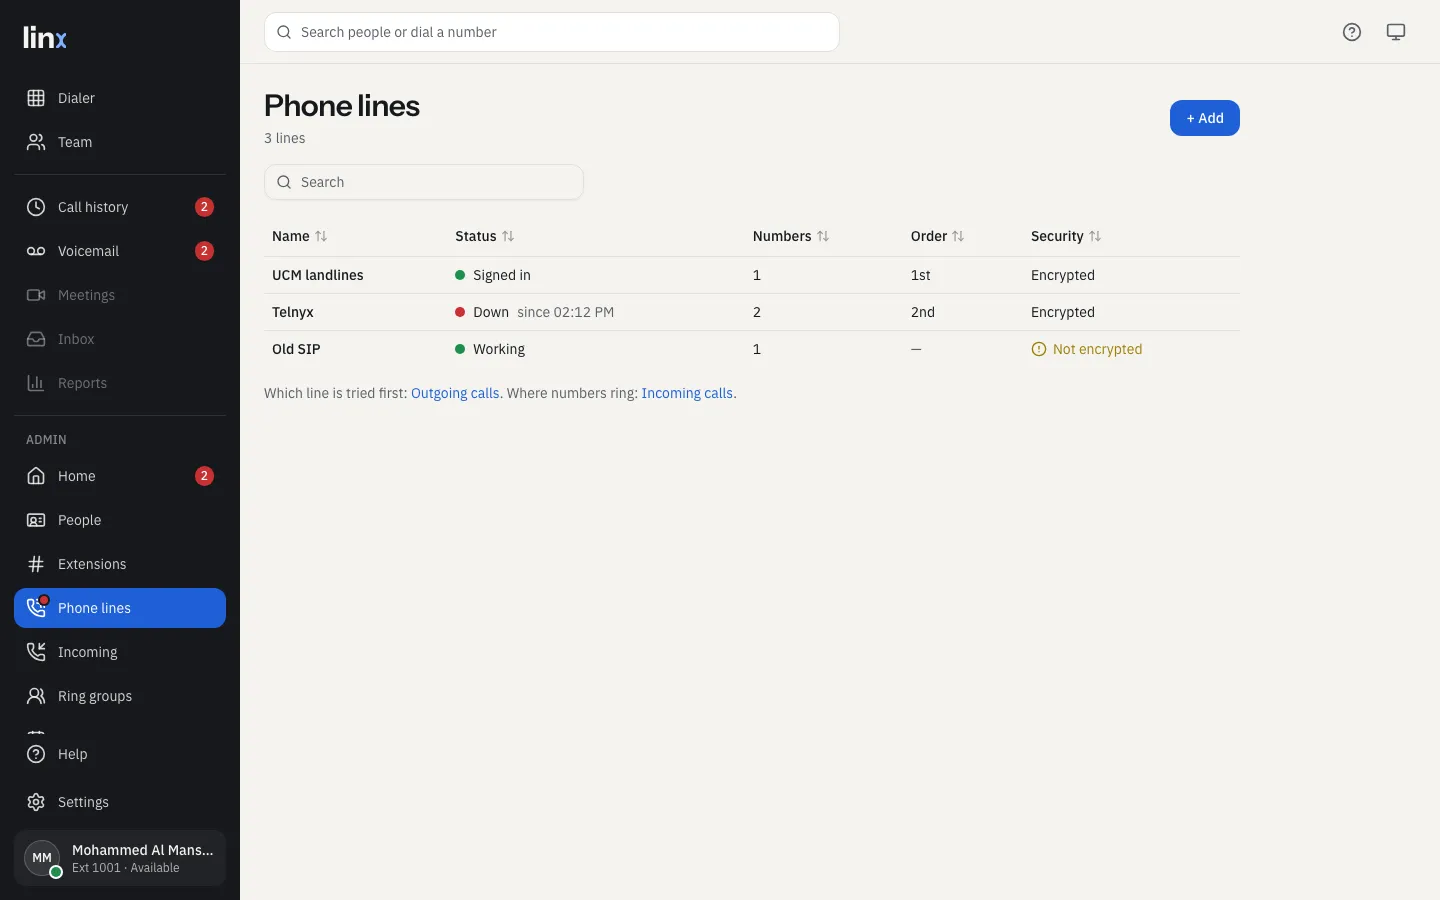
Task: Open Ring groups in admin menu
Action: tap(120, 696)
